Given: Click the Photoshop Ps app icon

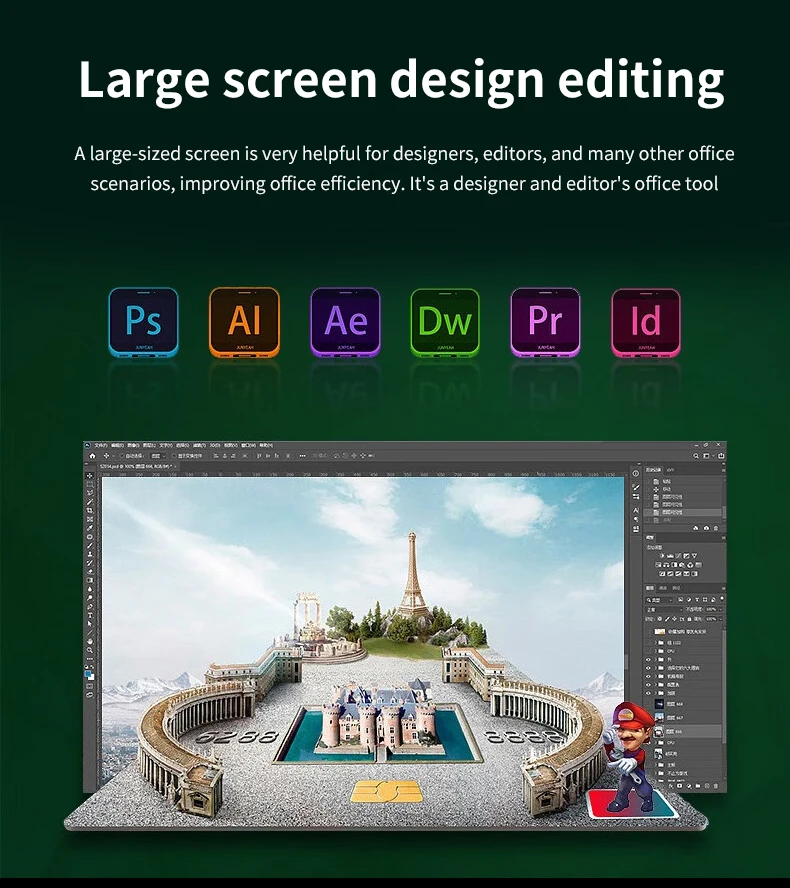Looking at the screenshot, I should coord(143,322).
